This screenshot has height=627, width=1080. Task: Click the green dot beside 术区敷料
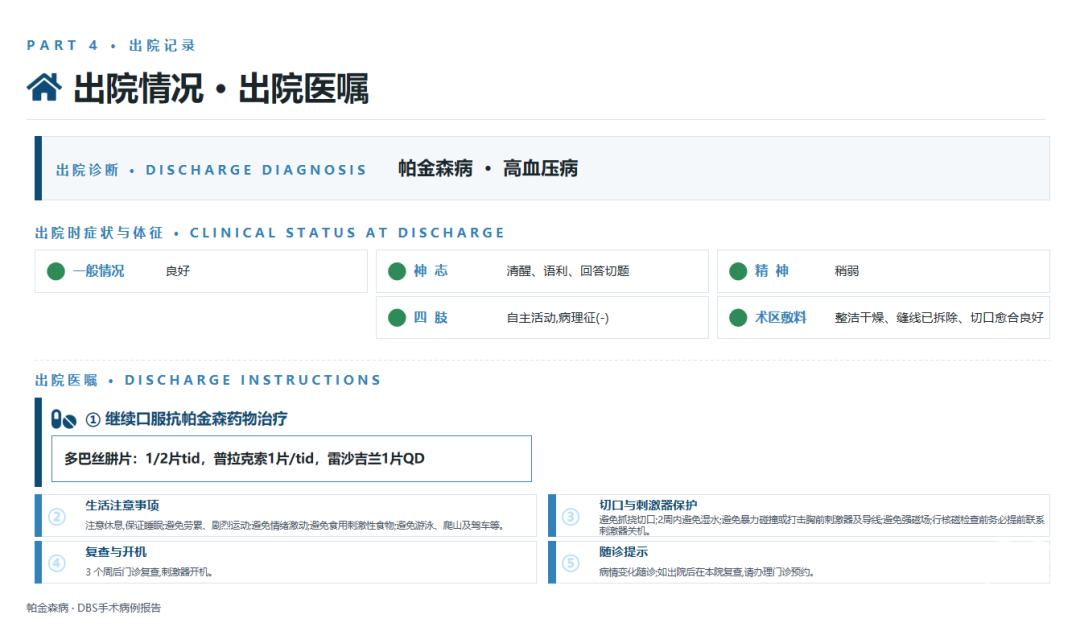738,318
